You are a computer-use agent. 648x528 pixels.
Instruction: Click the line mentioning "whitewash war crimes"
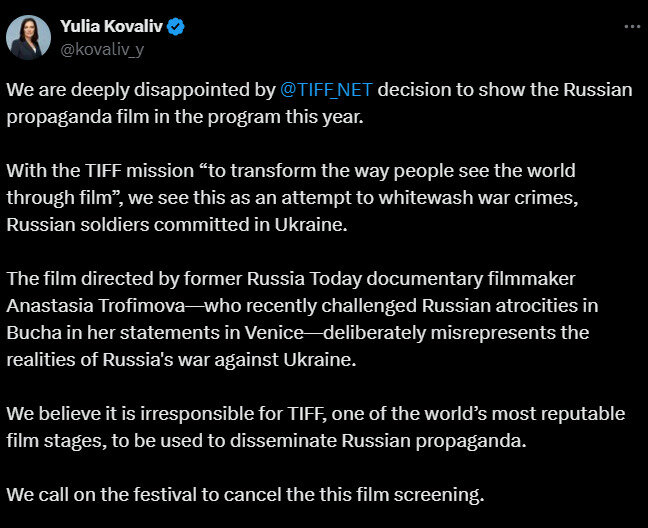[292, 197]
